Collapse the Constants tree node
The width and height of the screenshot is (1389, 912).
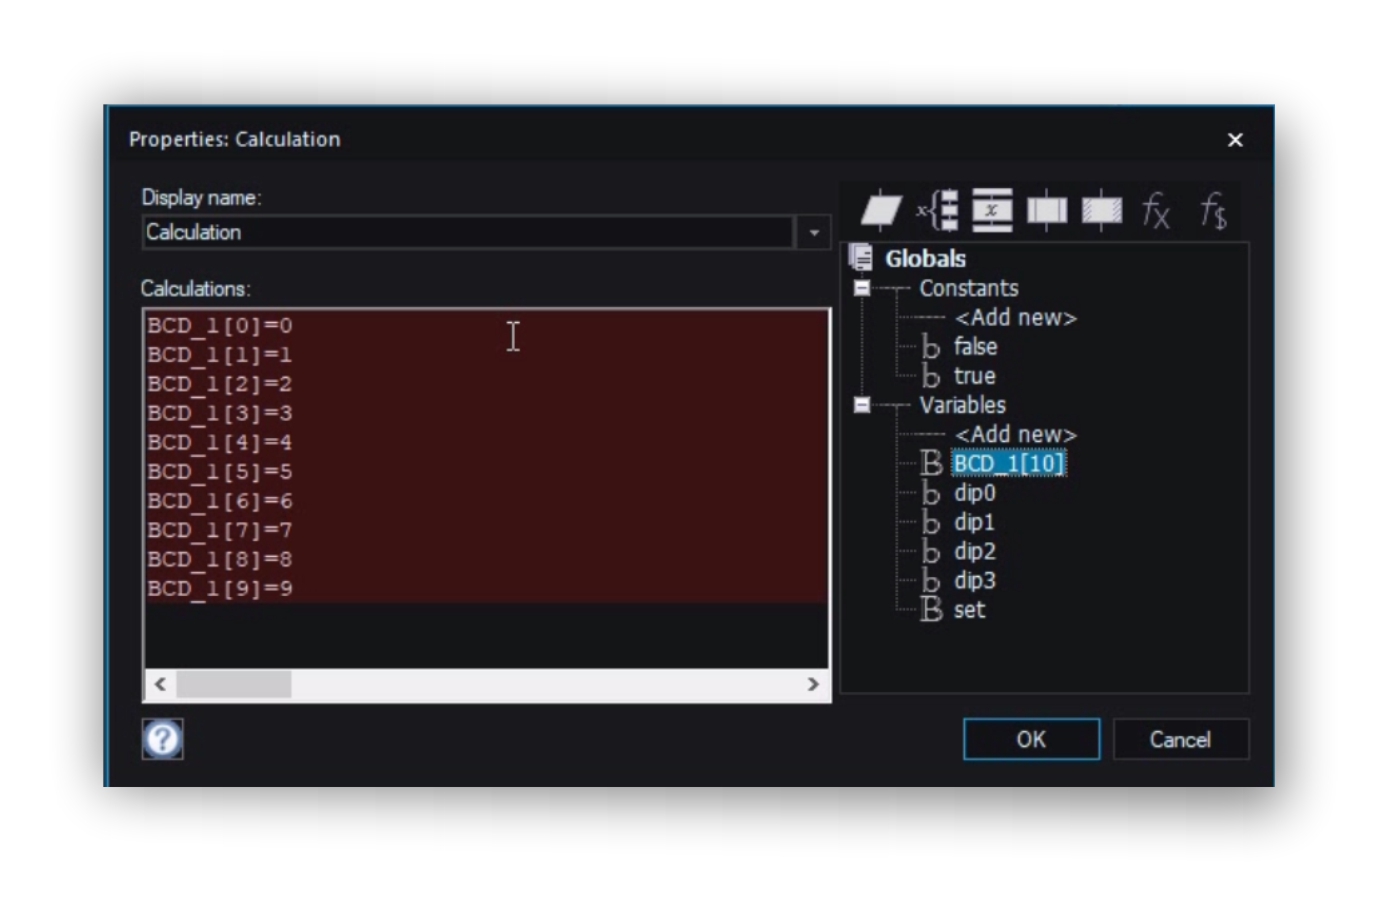click(x=861, y=288)
